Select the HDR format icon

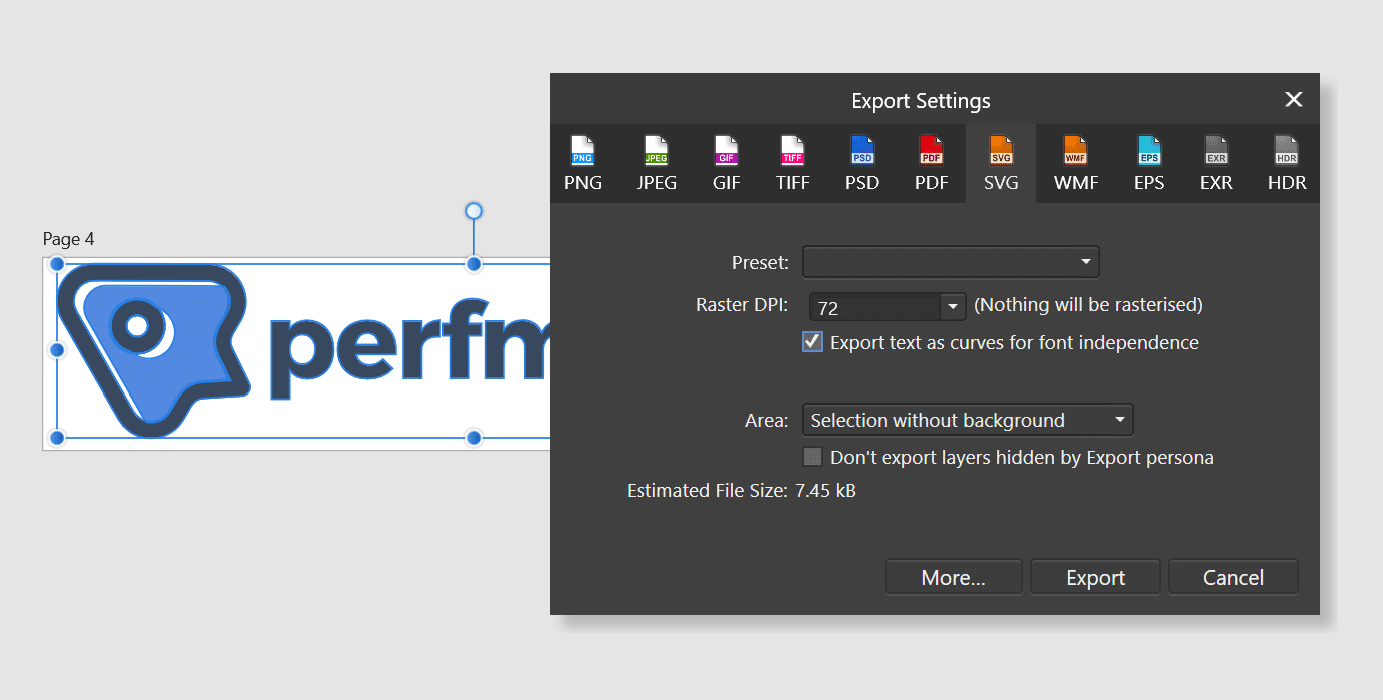(1287, 163)
